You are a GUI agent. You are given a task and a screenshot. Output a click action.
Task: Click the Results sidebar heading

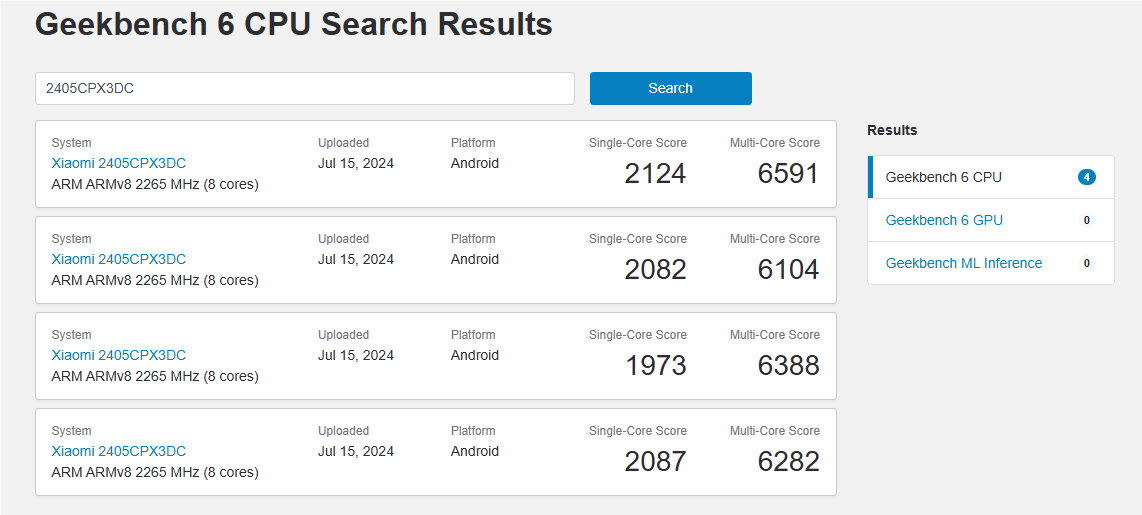pyautogui.click(x=891, y=130)
